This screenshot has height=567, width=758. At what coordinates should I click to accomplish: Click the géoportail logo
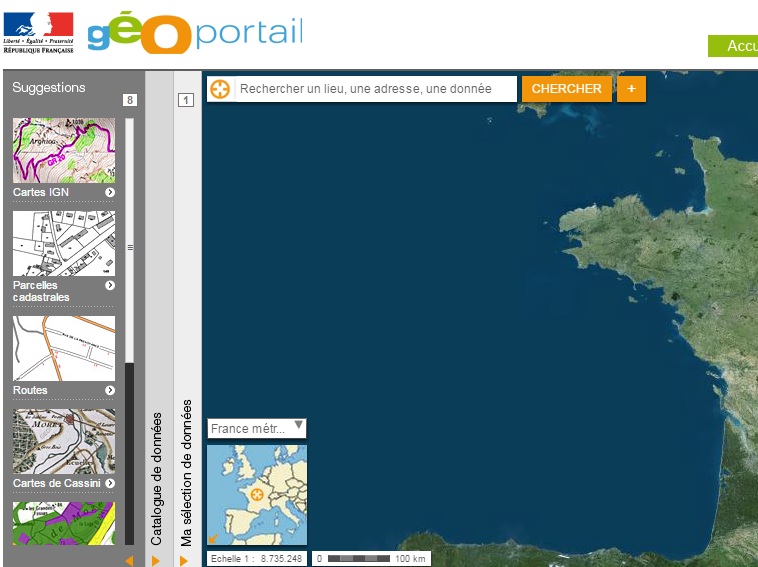coord(195,33)
